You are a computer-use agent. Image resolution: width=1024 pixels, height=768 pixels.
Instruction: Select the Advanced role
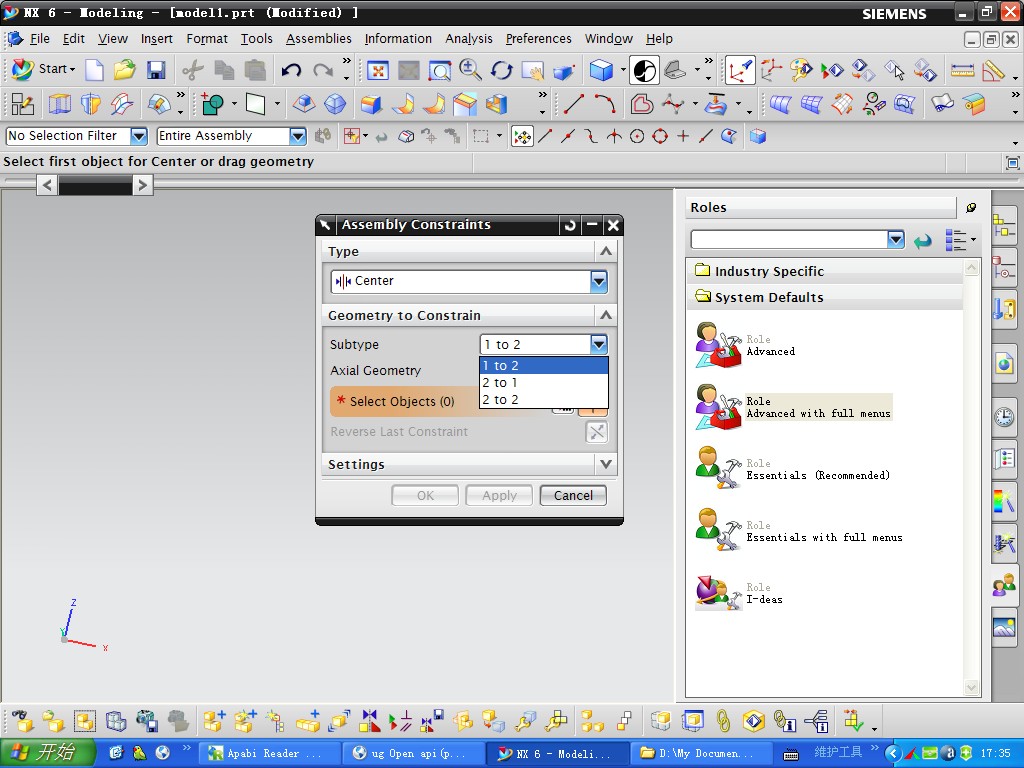[746, 345]
